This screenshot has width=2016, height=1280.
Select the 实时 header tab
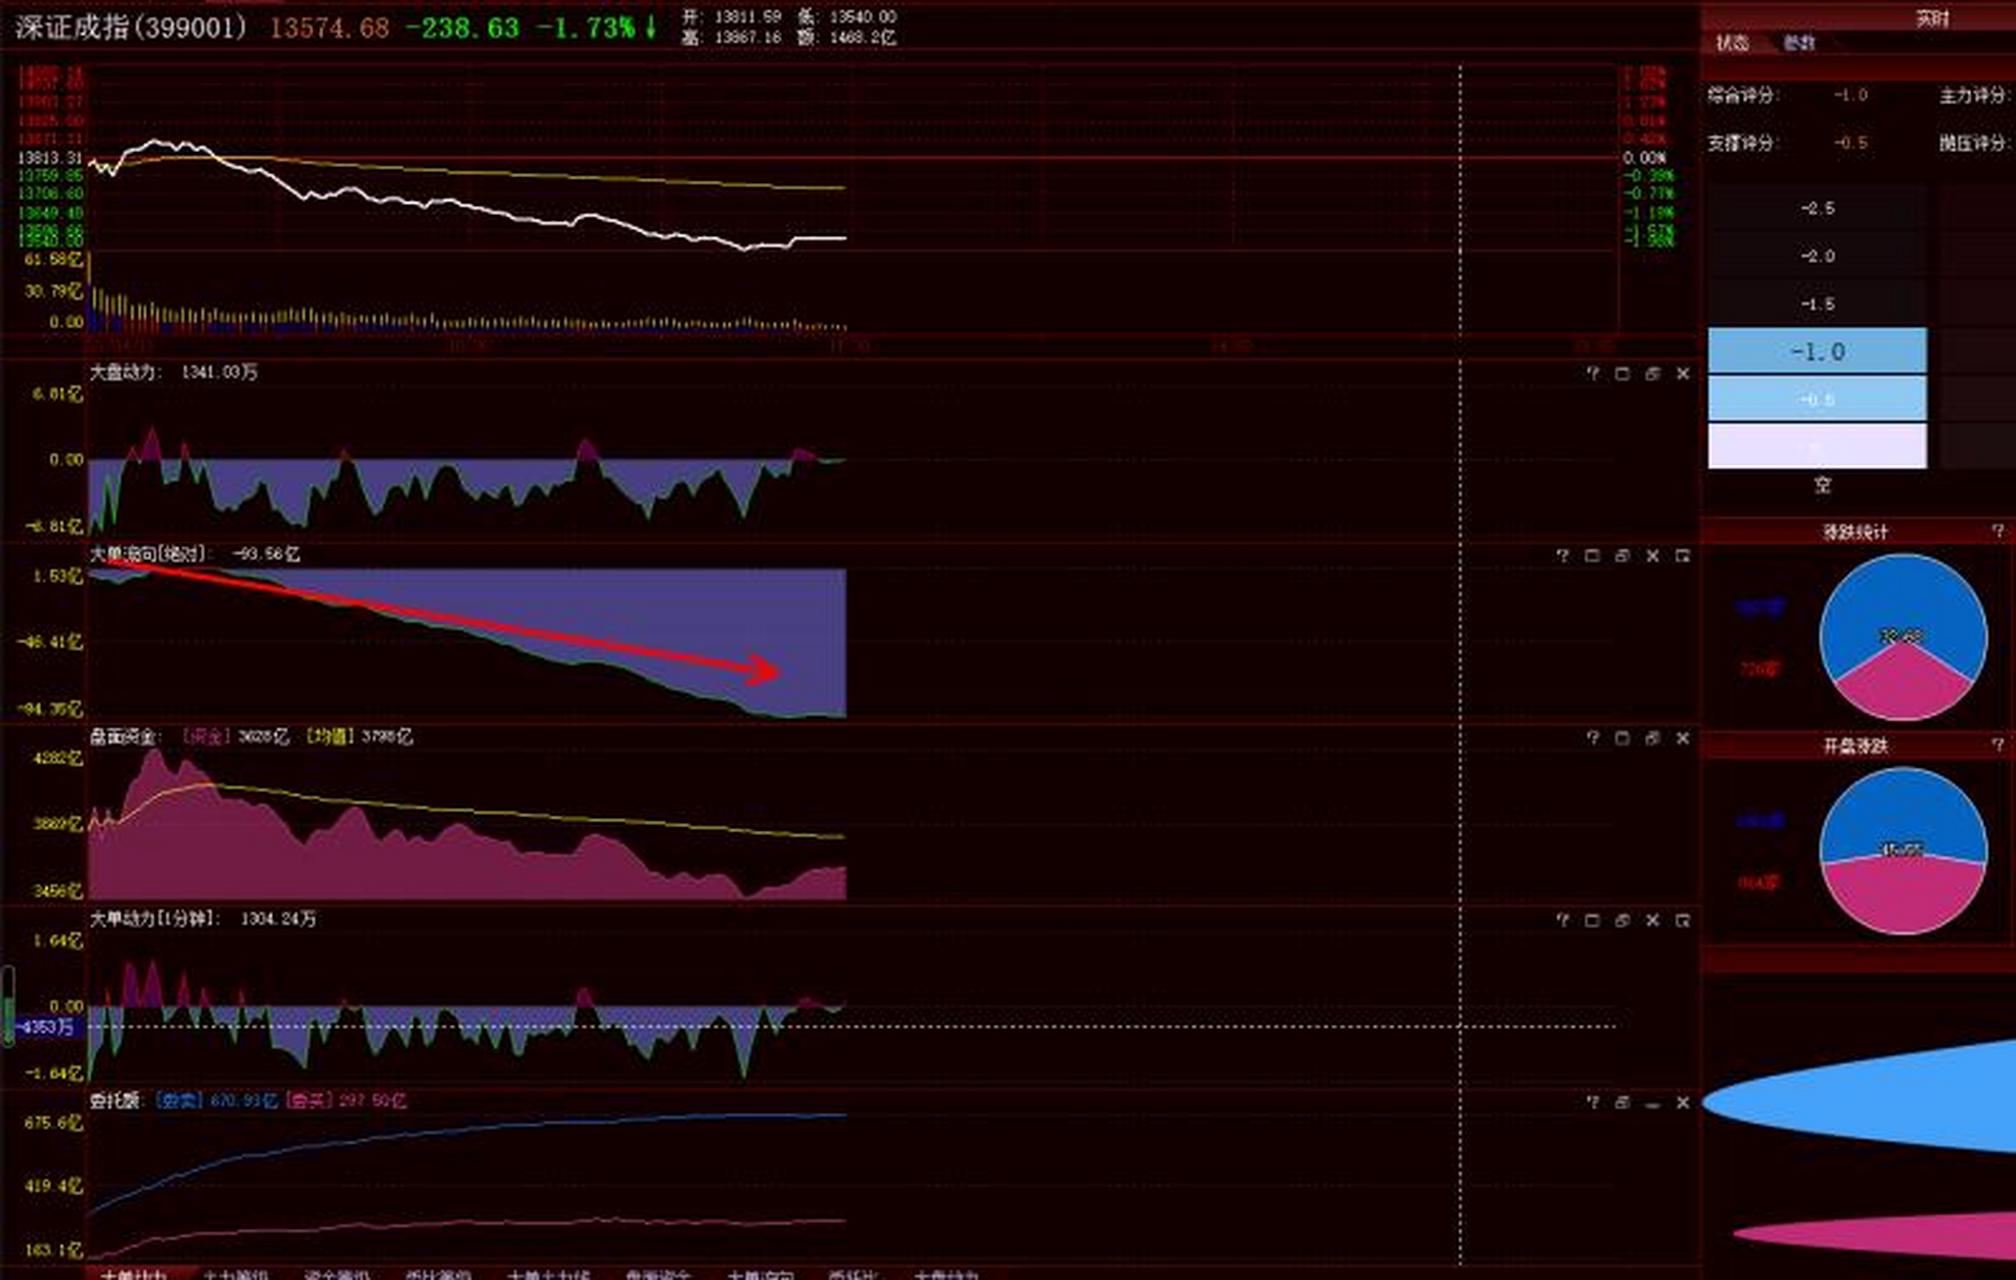point(1932,18)
